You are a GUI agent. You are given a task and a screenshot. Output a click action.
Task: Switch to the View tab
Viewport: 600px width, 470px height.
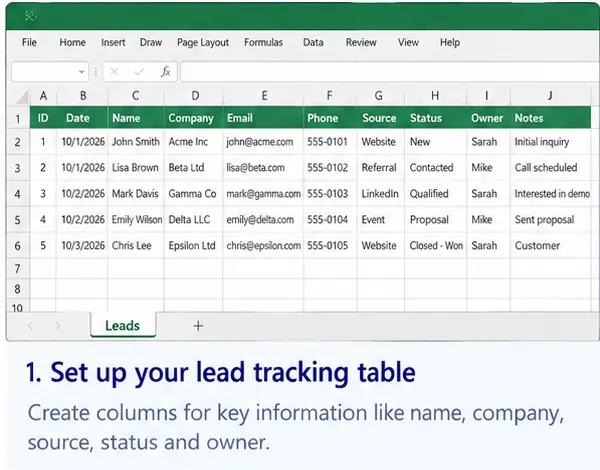click(x=408, y=42)
